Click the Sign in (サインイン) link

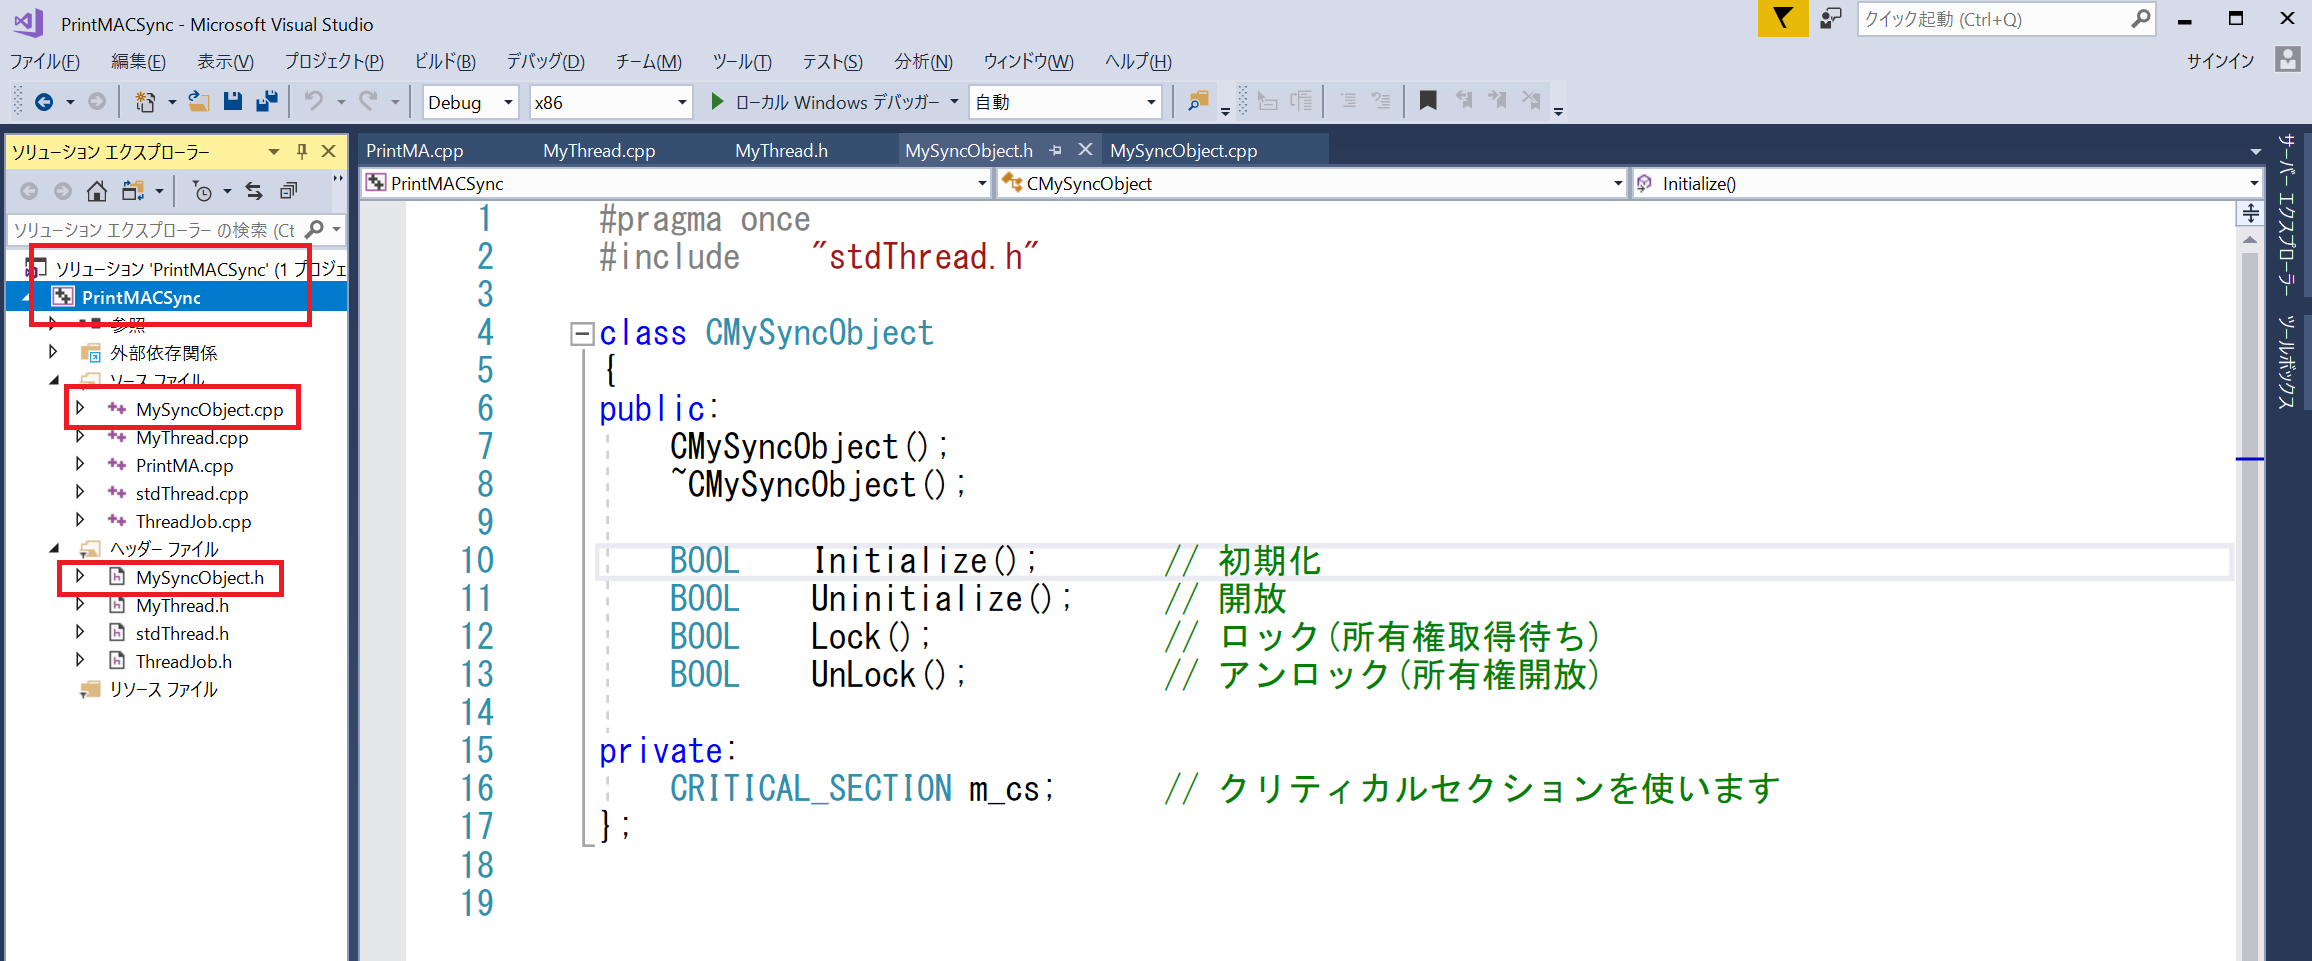click(2220, 61)
